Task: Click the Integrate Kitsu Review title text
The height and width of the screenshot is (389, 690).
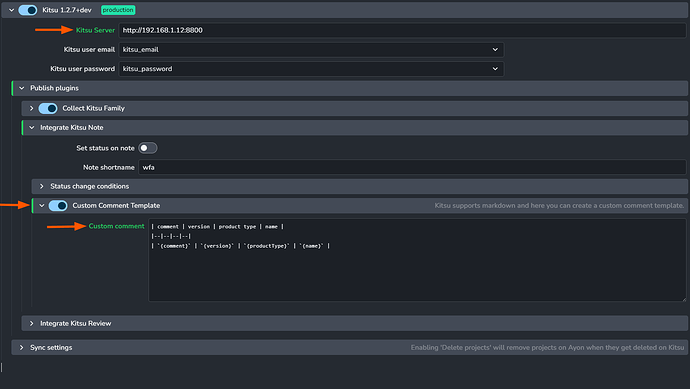Action: tap(76, 323)
